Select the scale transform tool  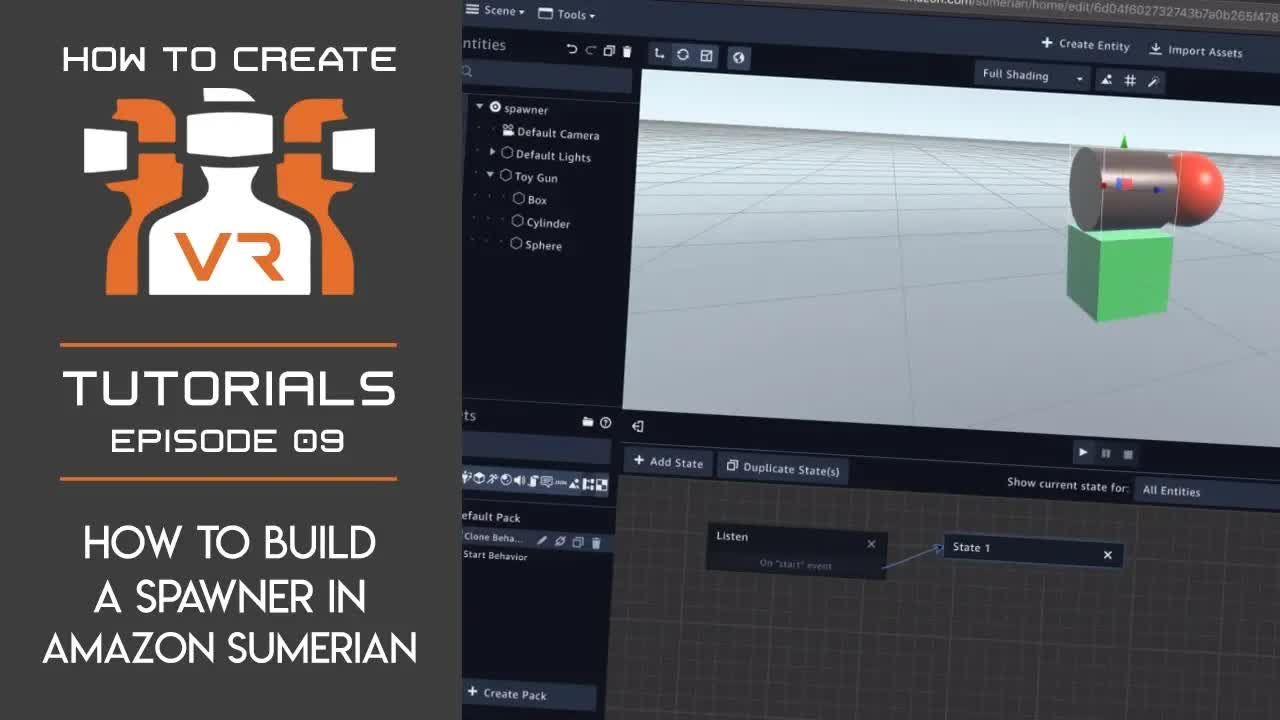706,55
